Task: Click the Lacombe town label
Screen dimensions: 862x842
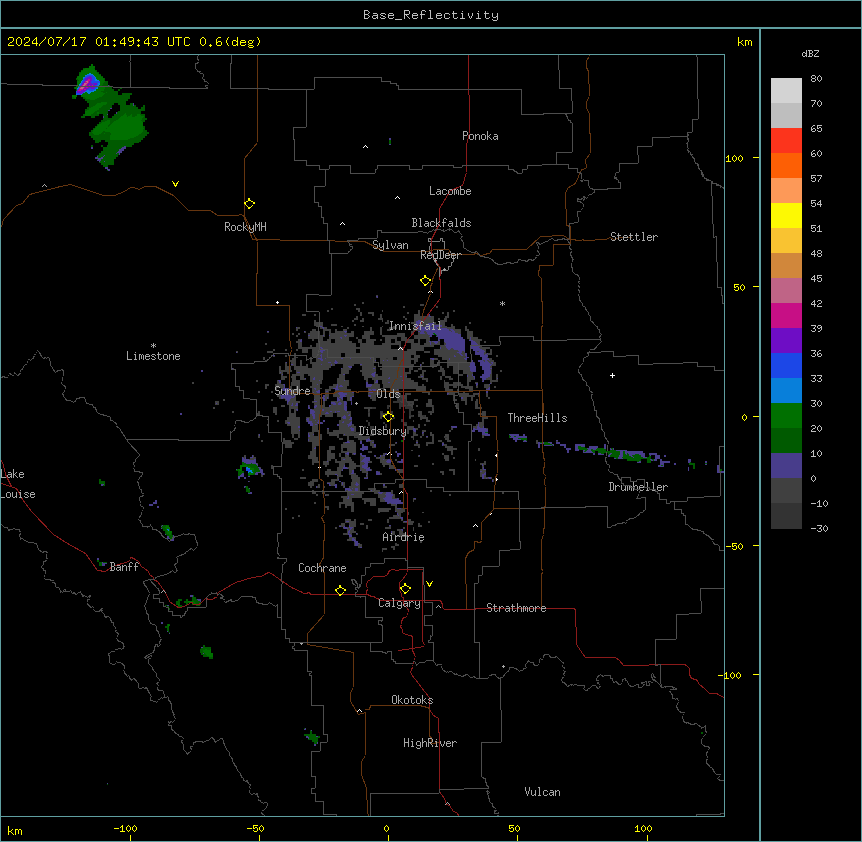Action: (450, 191)
